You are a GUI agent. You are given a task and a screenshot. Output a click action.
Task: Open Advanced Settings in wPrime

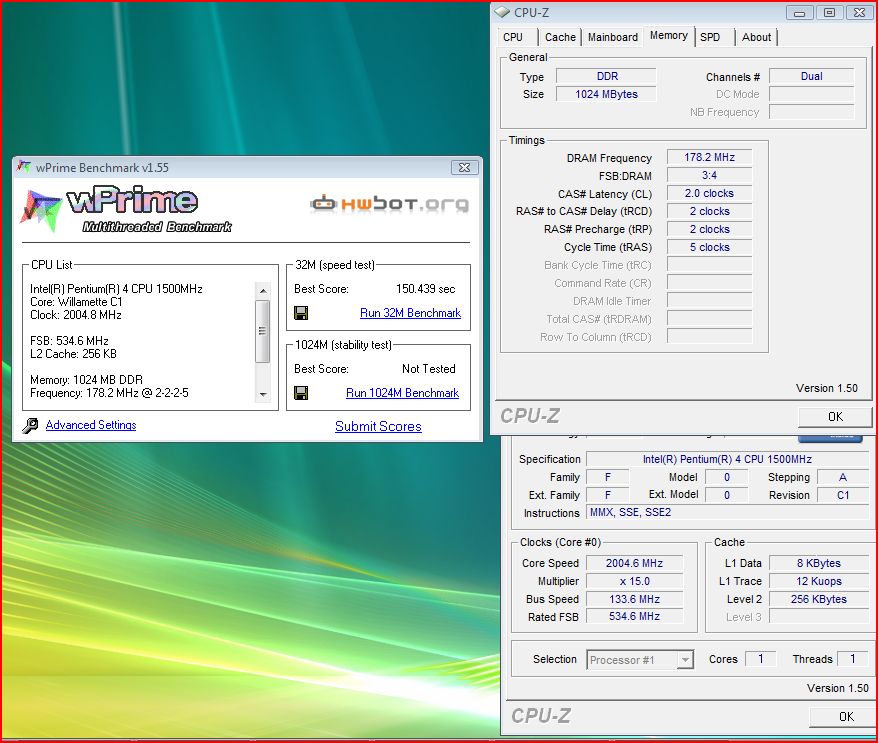[91, 425]
